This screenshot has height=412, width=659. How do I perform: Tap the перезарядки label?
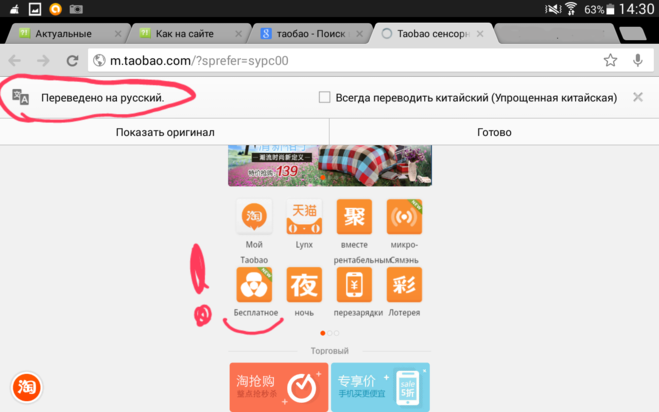coord(358,313)
